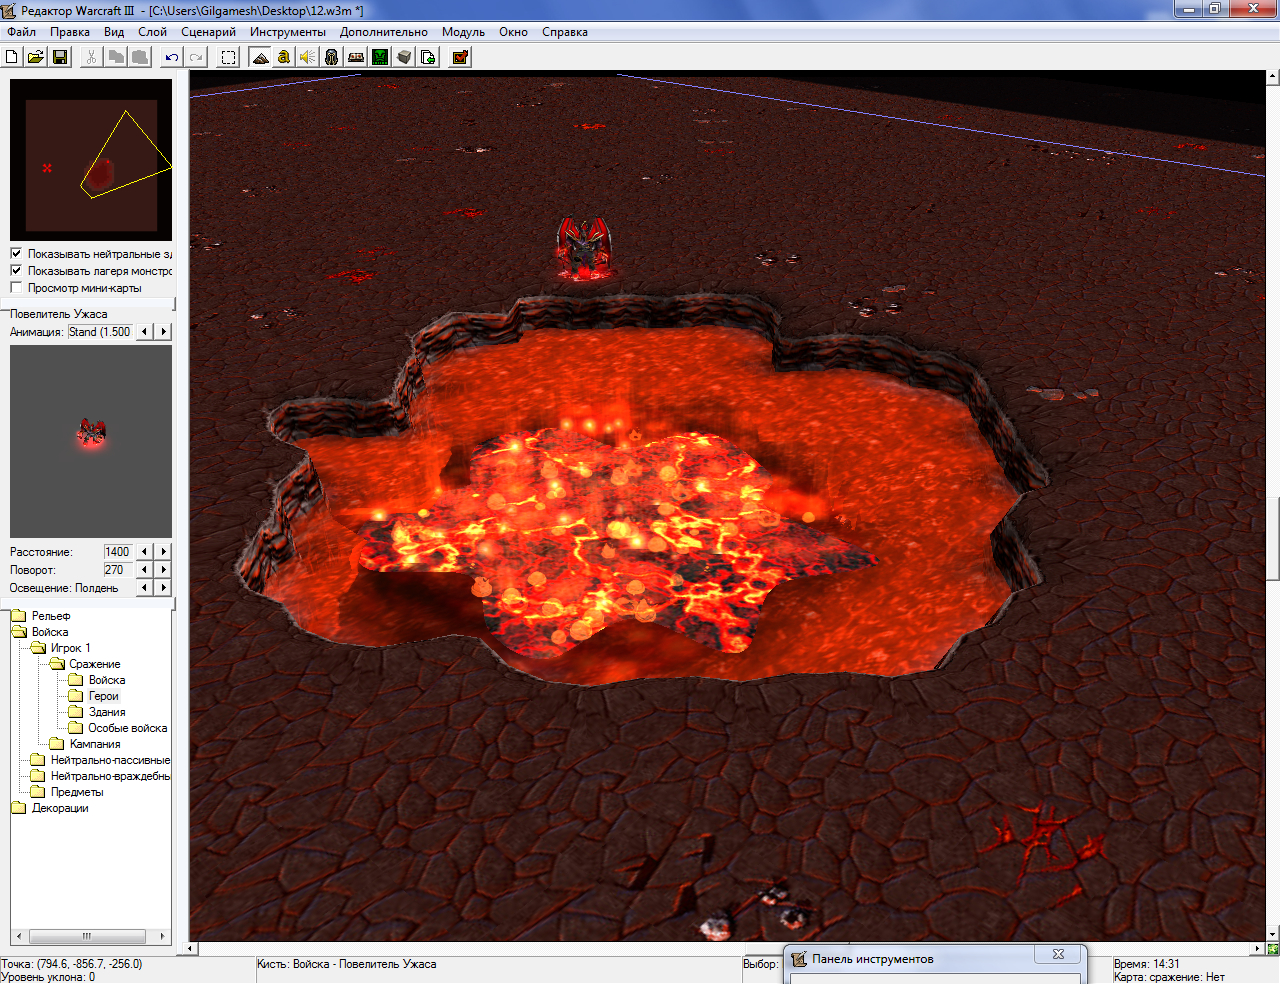1280x984 pixels.
Task: Launch the test map checkmark icon
Action: click(x=460, y=57)
